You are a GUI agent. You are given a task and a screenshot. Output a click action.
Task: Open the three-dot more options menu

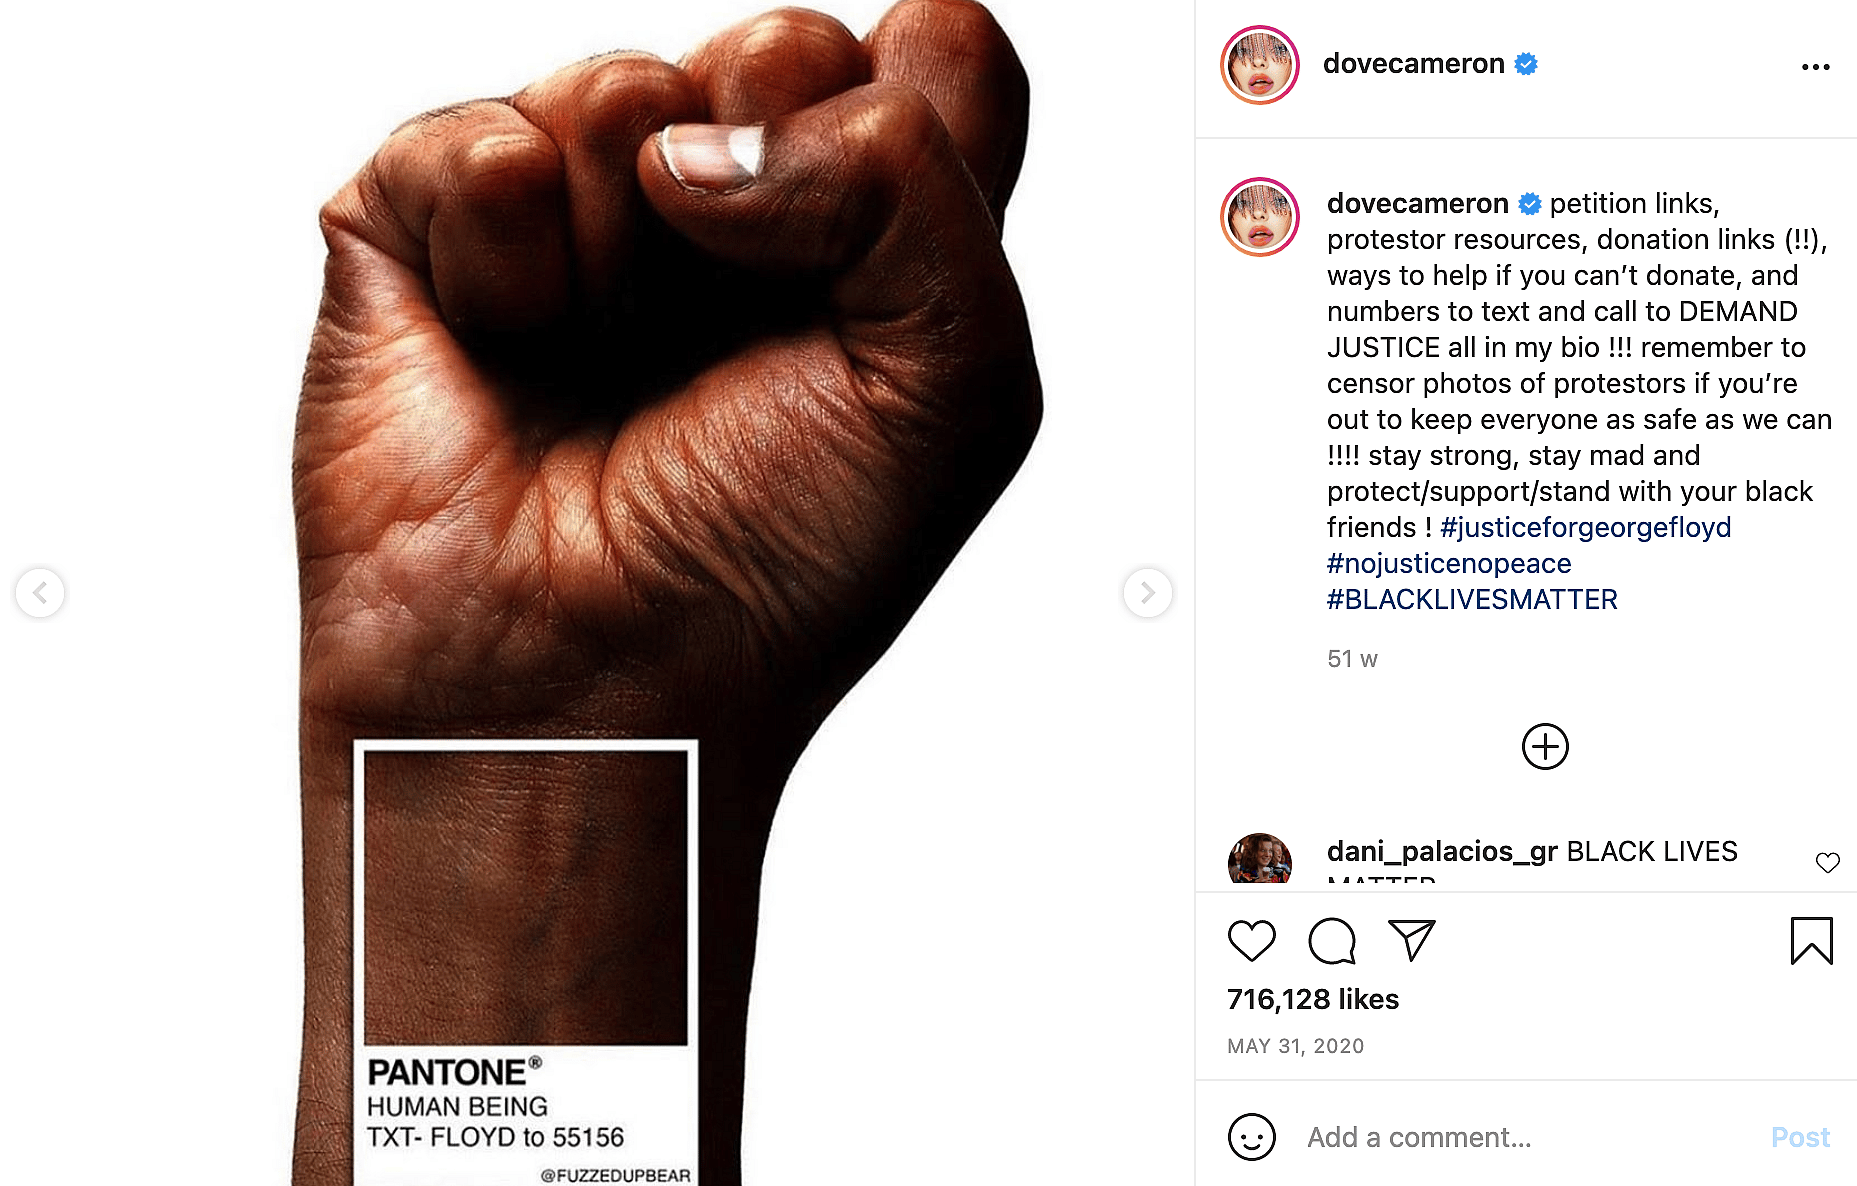[x=1815, y=67]
